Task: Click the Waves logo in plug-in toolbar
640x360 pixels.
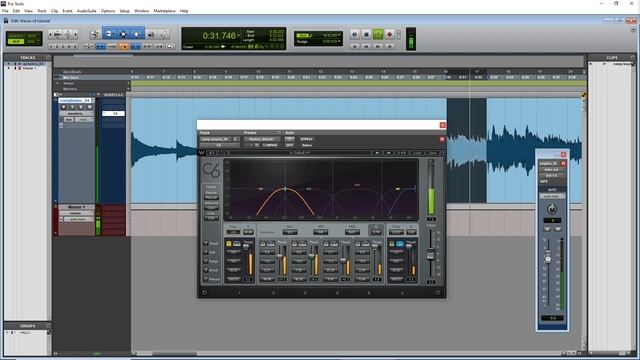Action: tap(202, 153)
